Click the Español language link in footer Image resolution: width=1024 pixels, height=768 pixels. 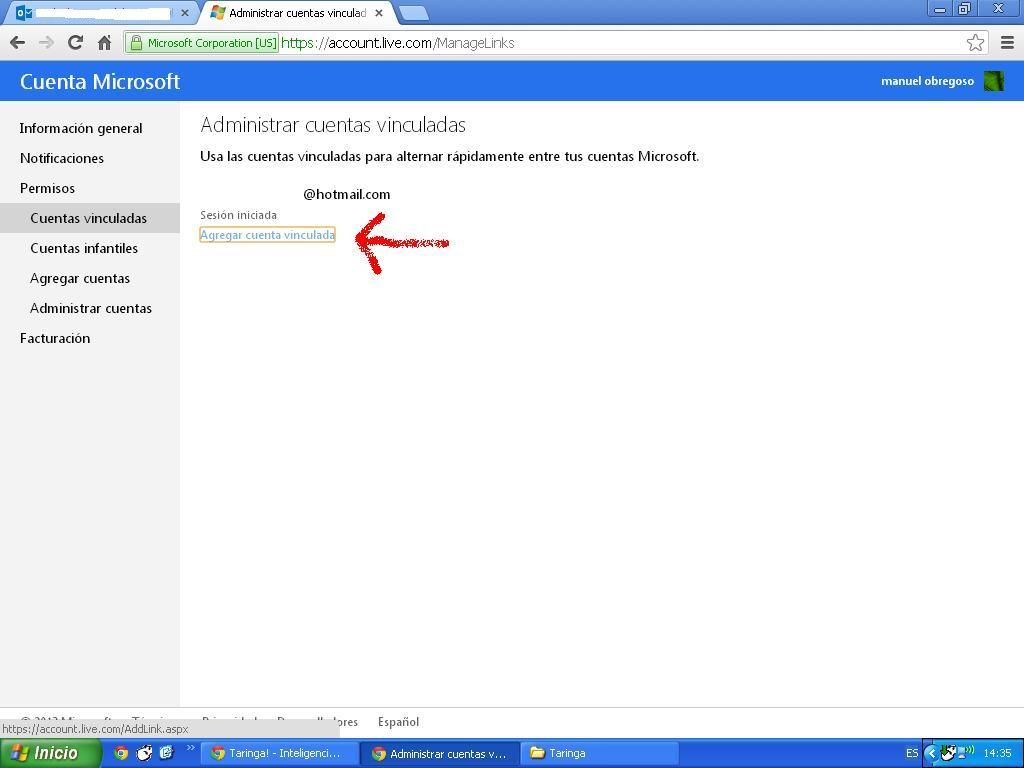(x=398, y=722)
